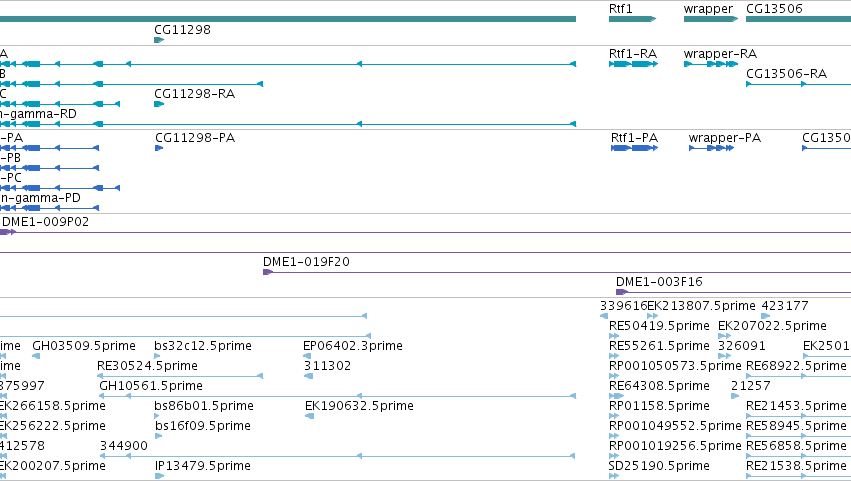Click the DME1-009P02 clone label

point(46,221)
